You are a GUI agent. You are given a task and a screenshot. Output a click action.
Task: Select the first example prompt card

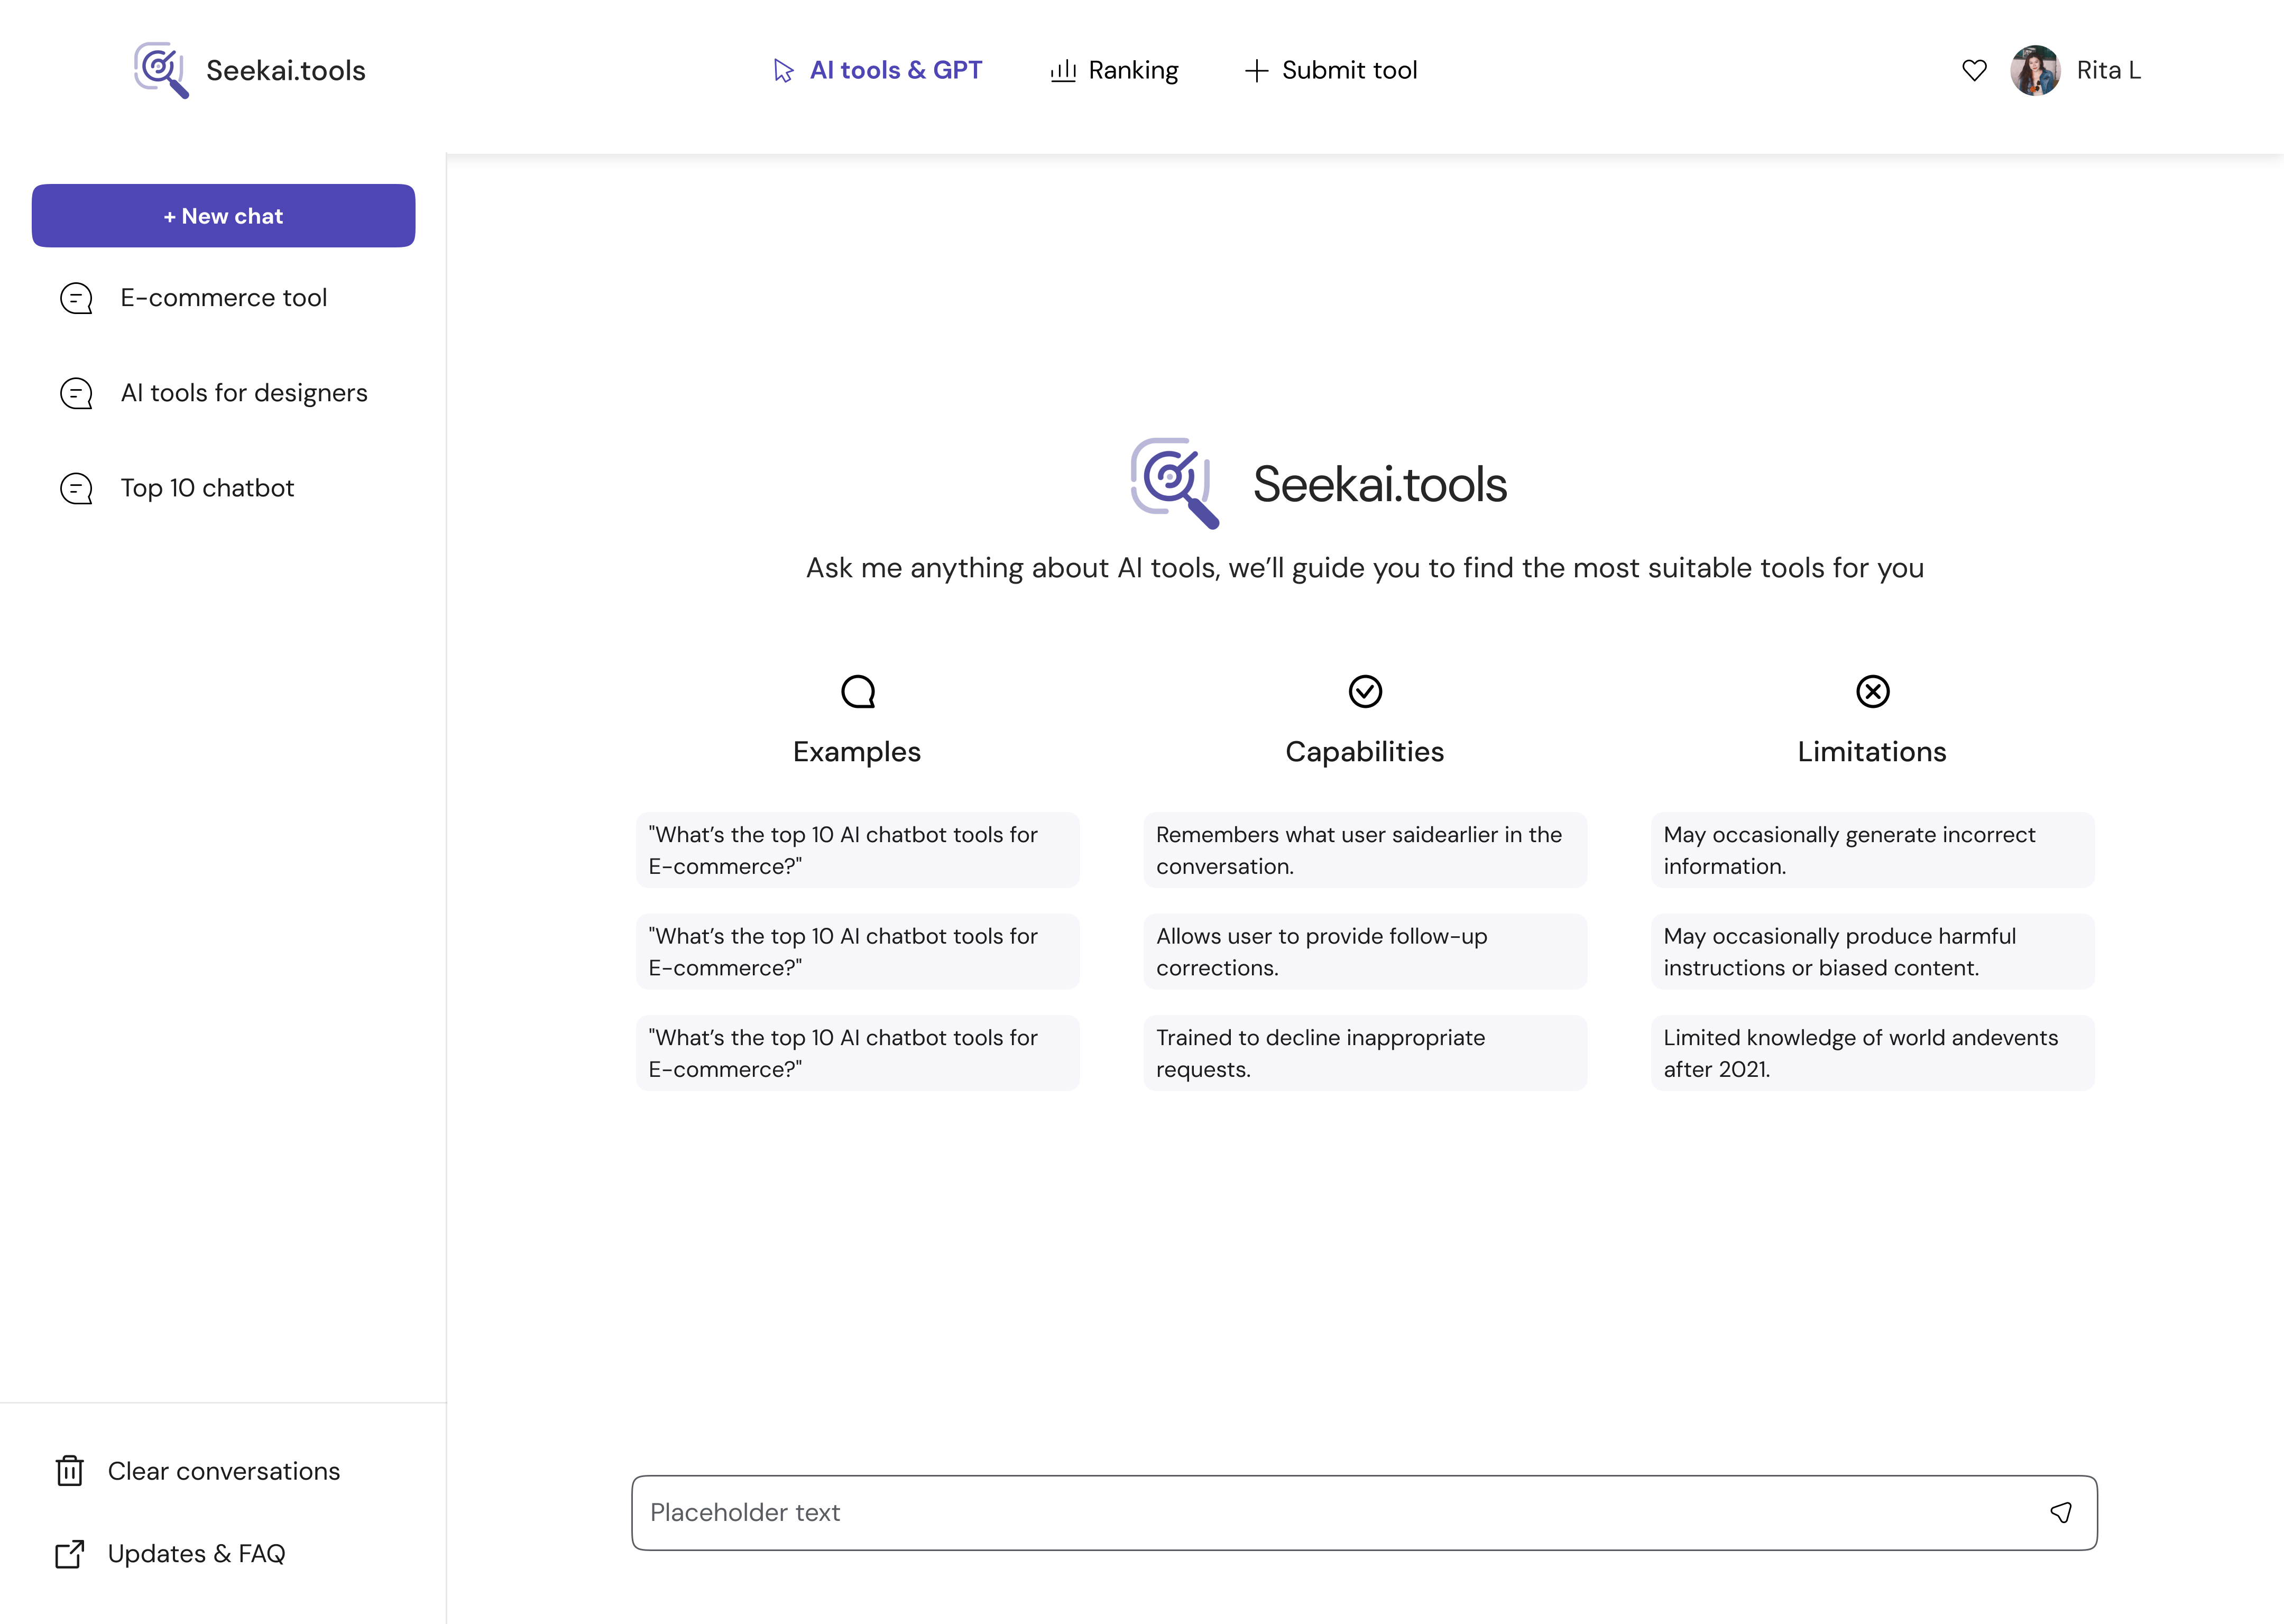(857, 850)
